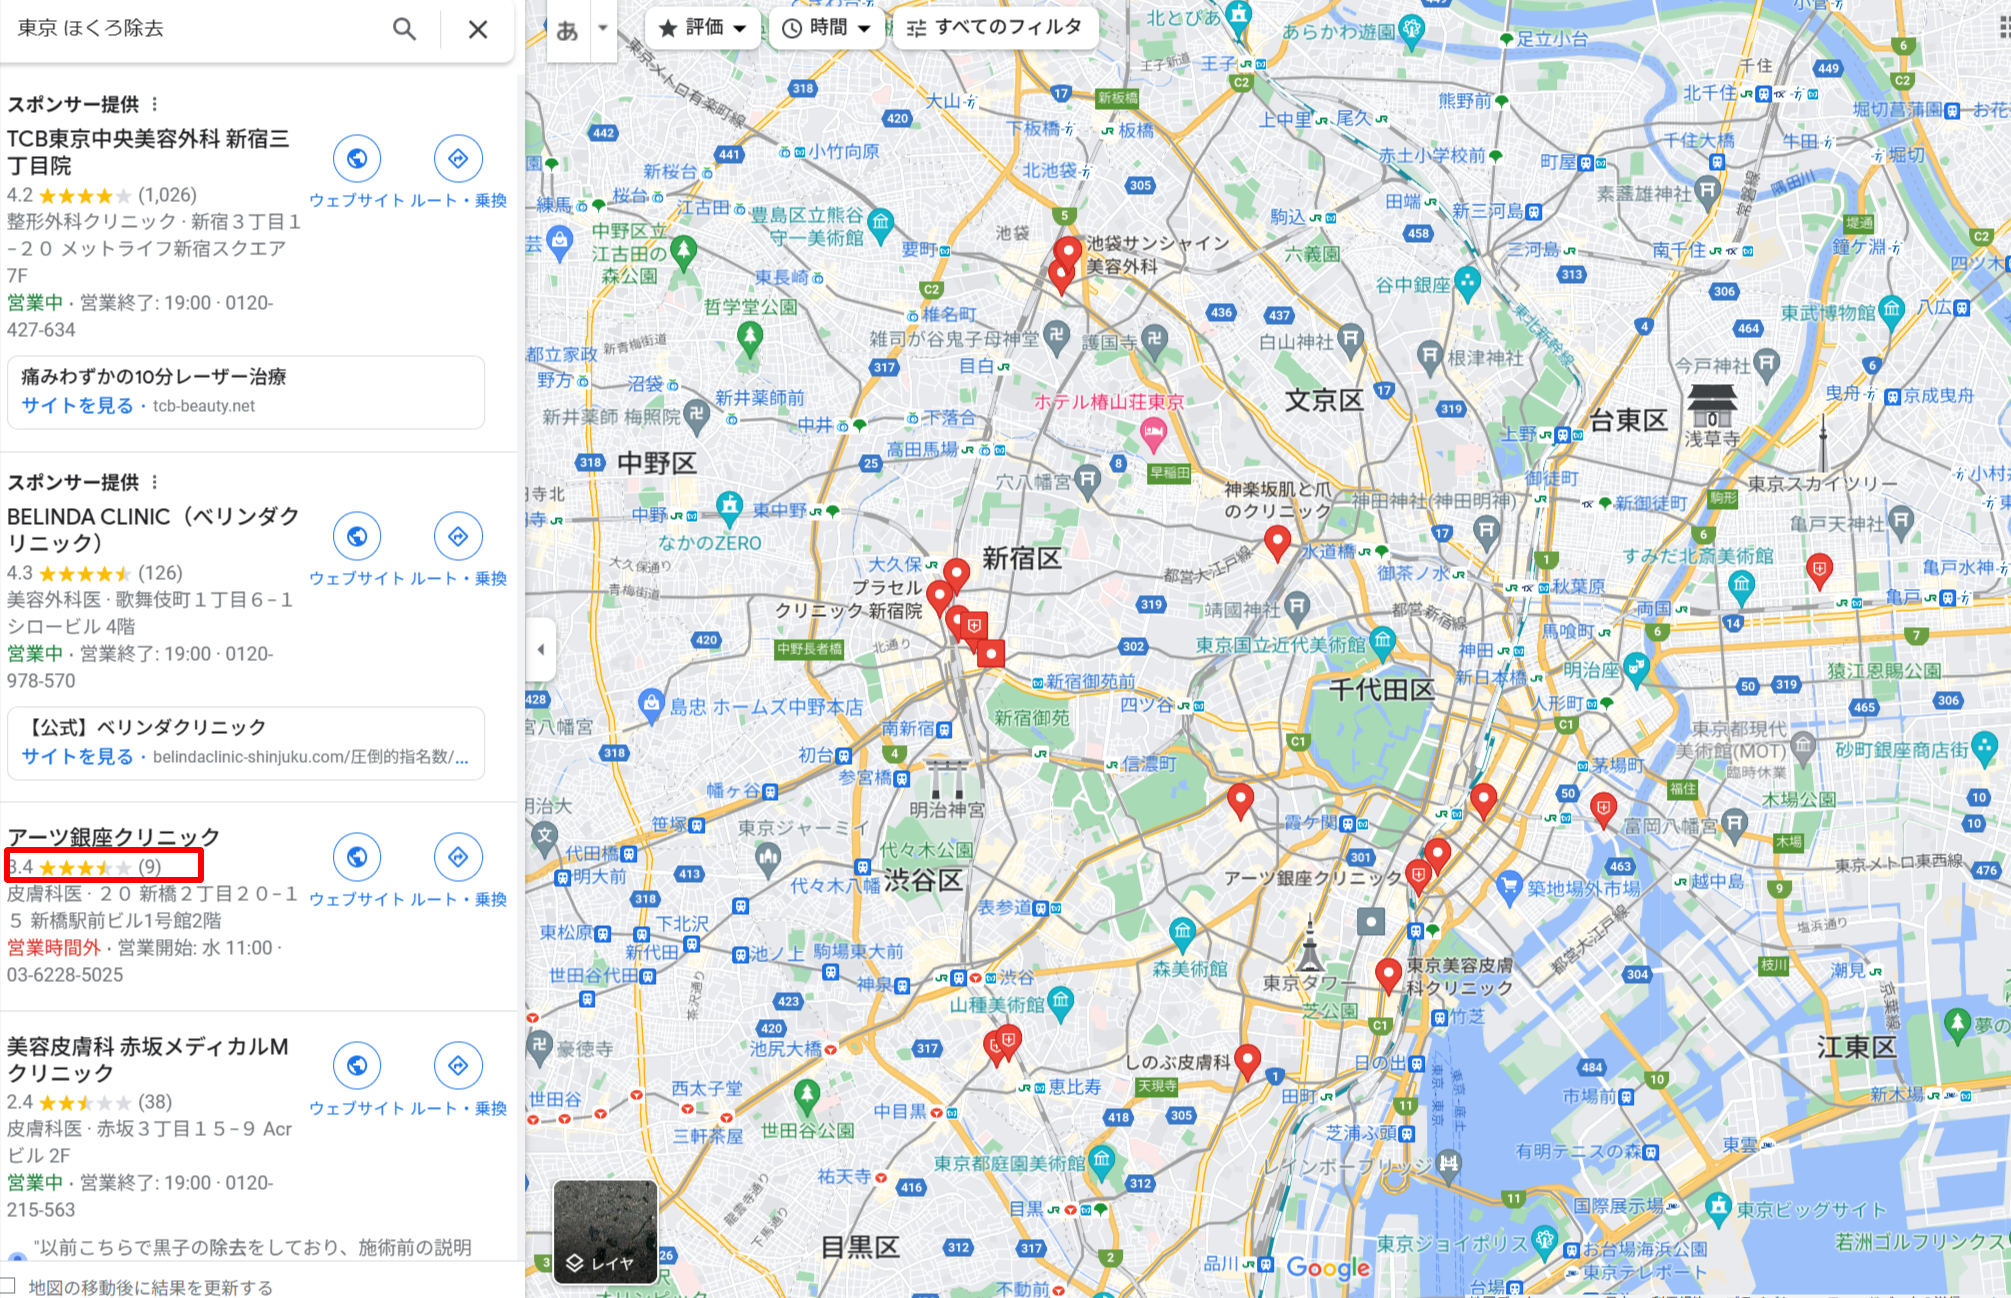Screen dimensions: 2011x1298
Task: Click the あ input language button
Action: point(567,30)
